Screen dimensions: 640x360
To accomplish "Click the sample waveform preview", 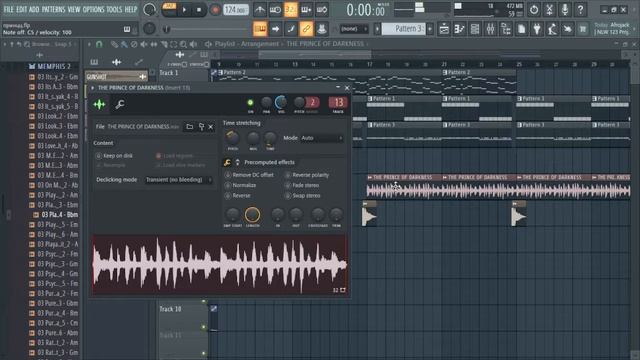I will pos(220,264).
